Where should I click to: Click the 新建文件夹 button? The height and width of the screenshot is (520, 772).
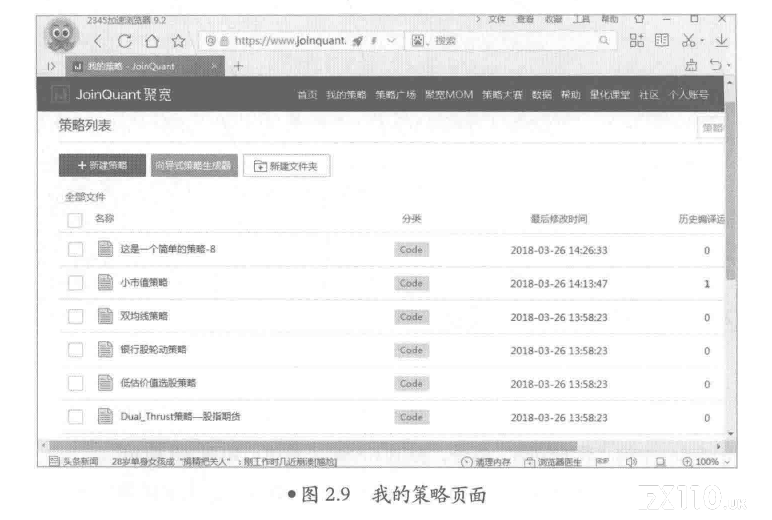(x=286, y=166)
